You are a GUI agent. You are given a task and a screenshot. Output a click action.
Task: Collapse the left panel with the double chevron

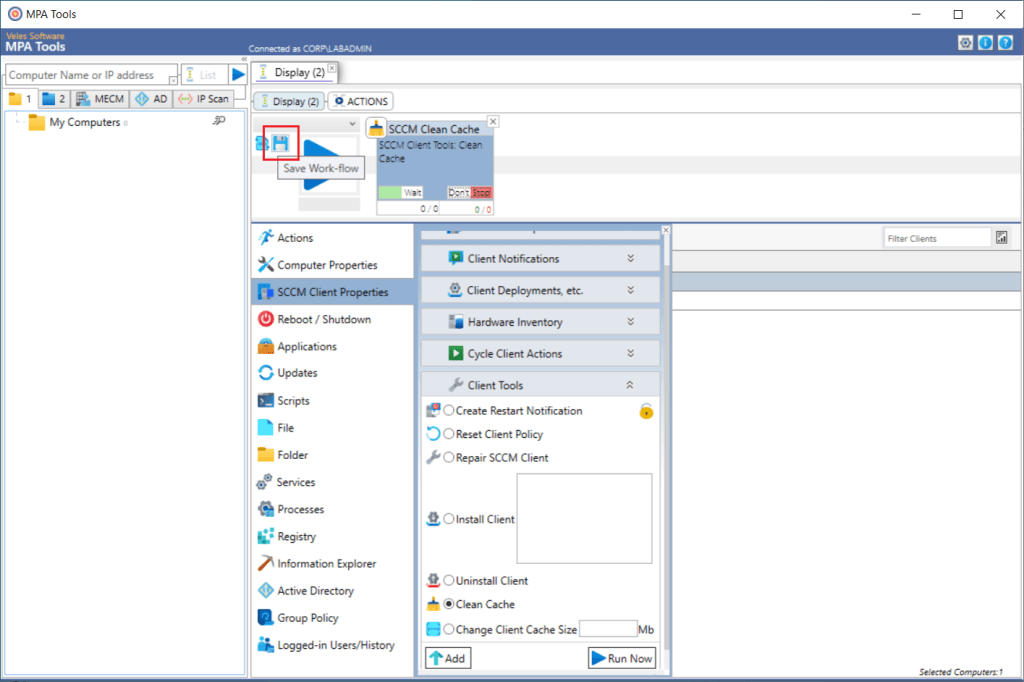[x=244, y=59]
